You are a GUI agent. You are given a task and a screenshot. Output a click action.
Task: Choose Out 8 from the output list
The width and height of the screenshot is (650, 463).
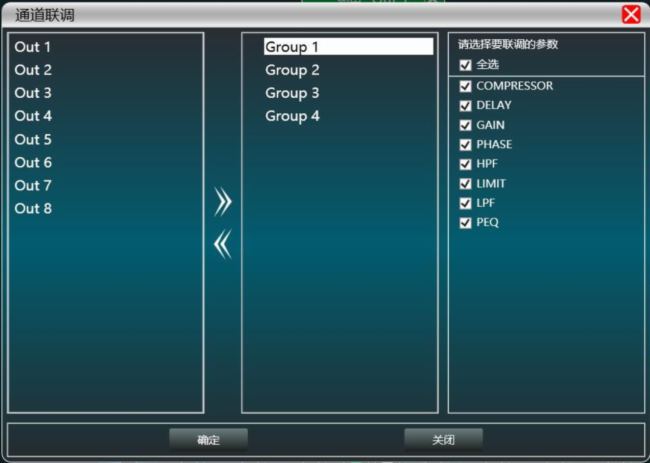pos(33,208)
